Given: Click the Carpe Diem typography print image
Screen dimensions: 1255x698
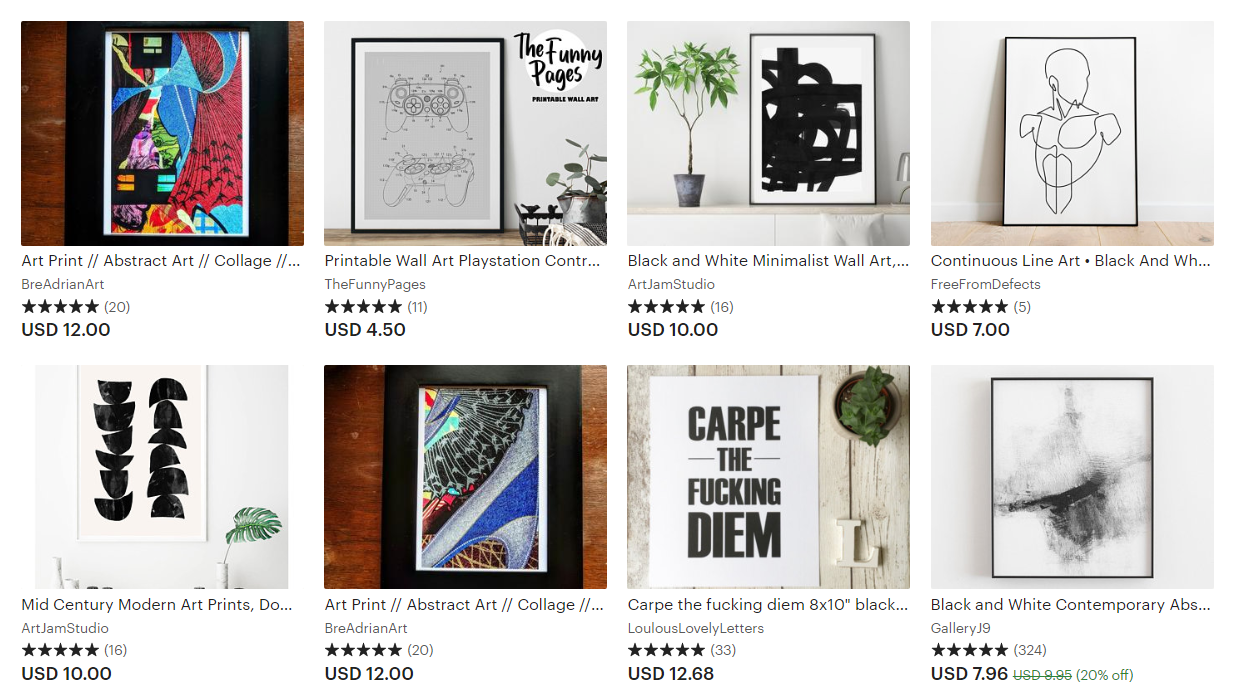Looking at the screenshot, I should pyautogui.click(x=768, y=477).
